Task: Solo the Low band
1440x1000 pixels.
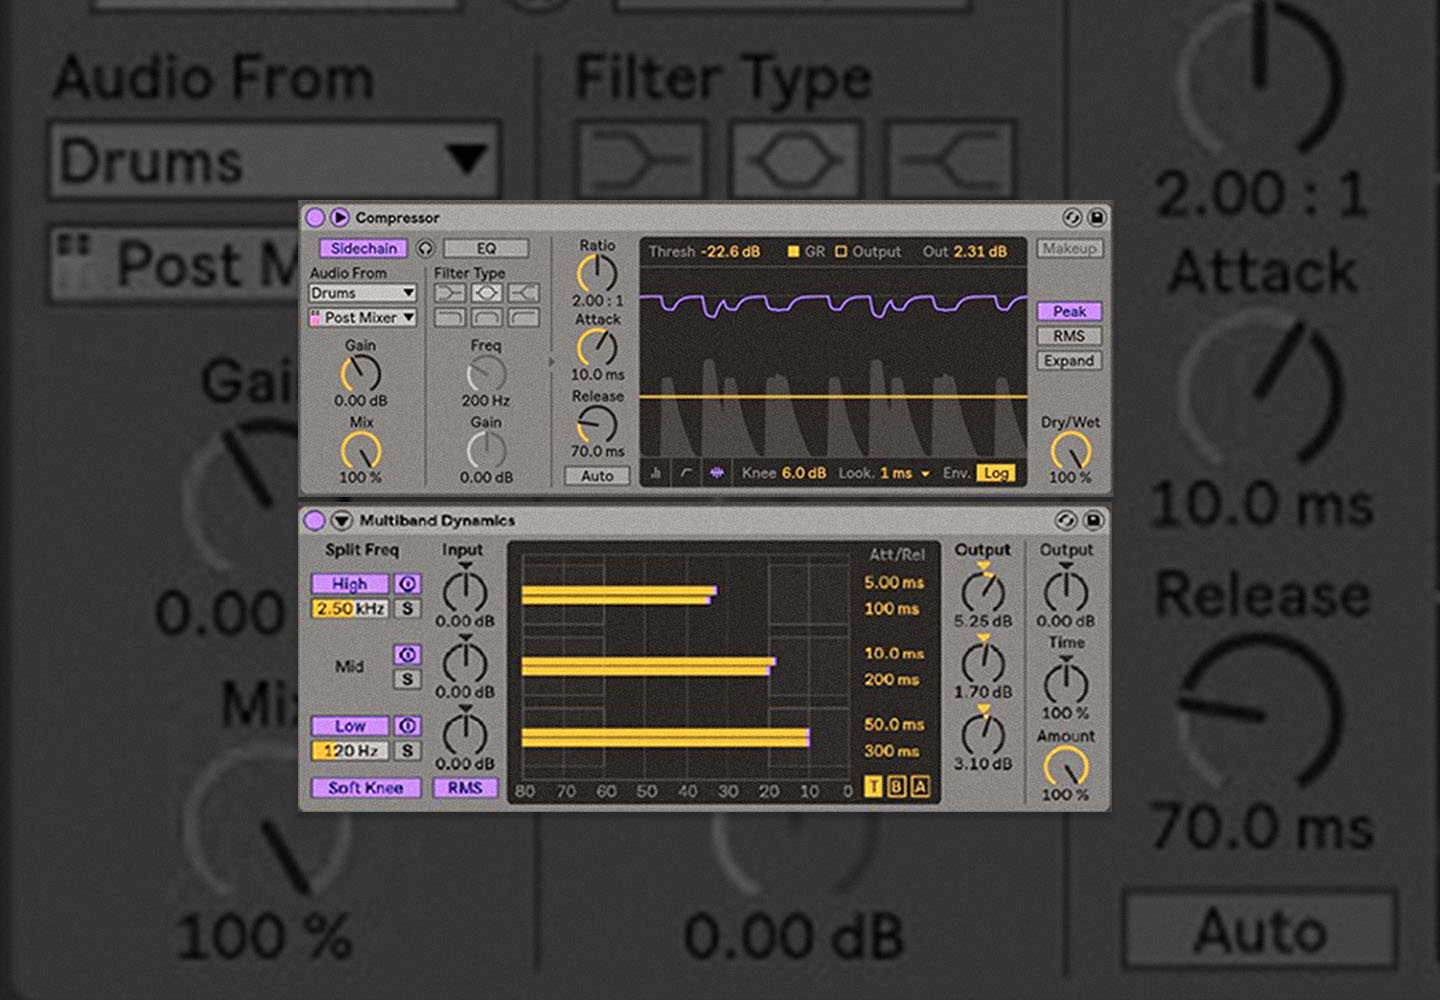Action: pos(407,750)
